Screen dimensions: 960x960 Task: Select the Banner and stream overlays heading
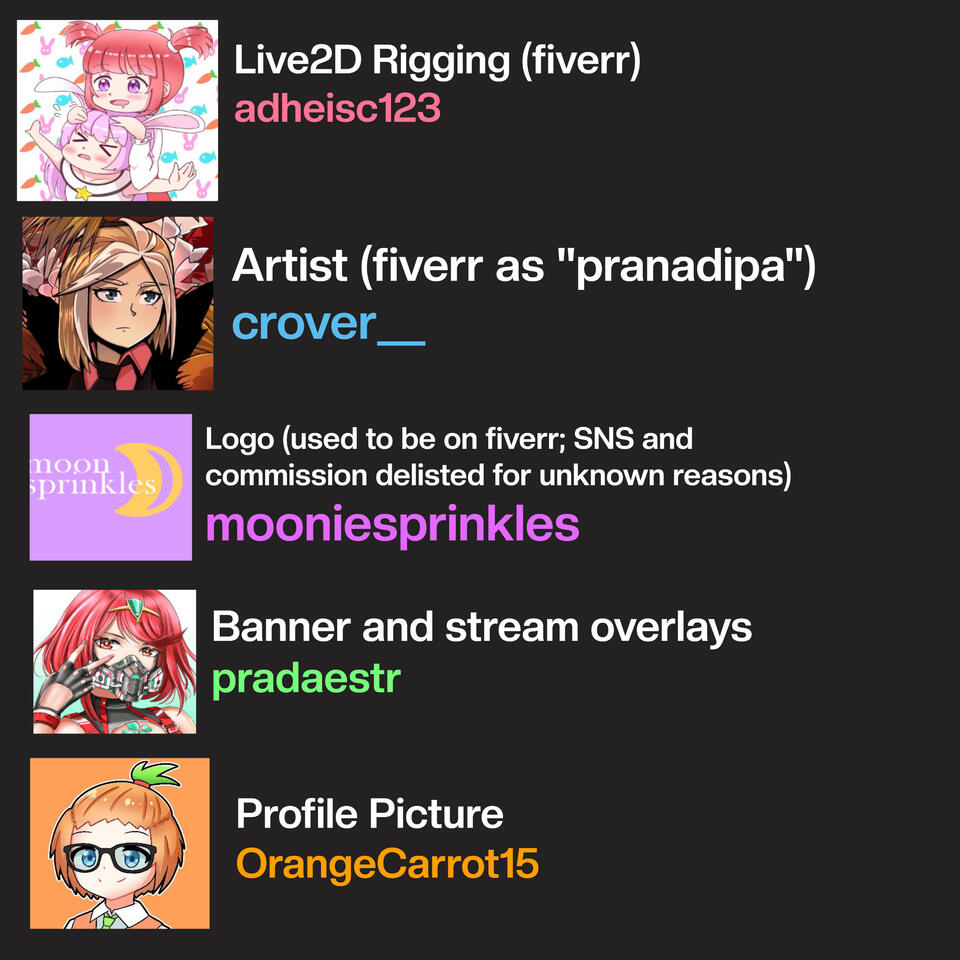482,628
